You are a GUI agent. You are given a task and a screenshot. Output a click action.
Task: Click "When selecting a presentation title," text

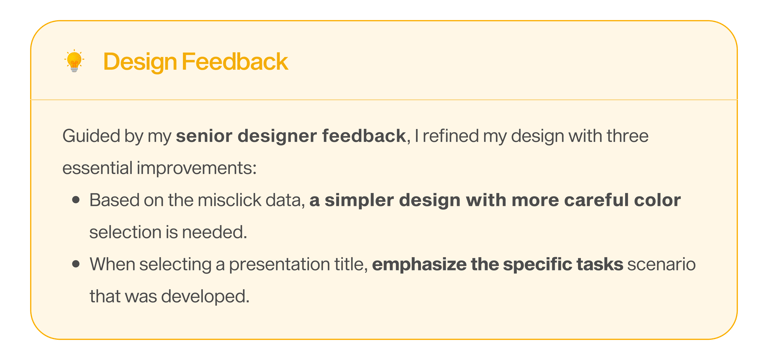pyautogui.click(x=229, y=265)
